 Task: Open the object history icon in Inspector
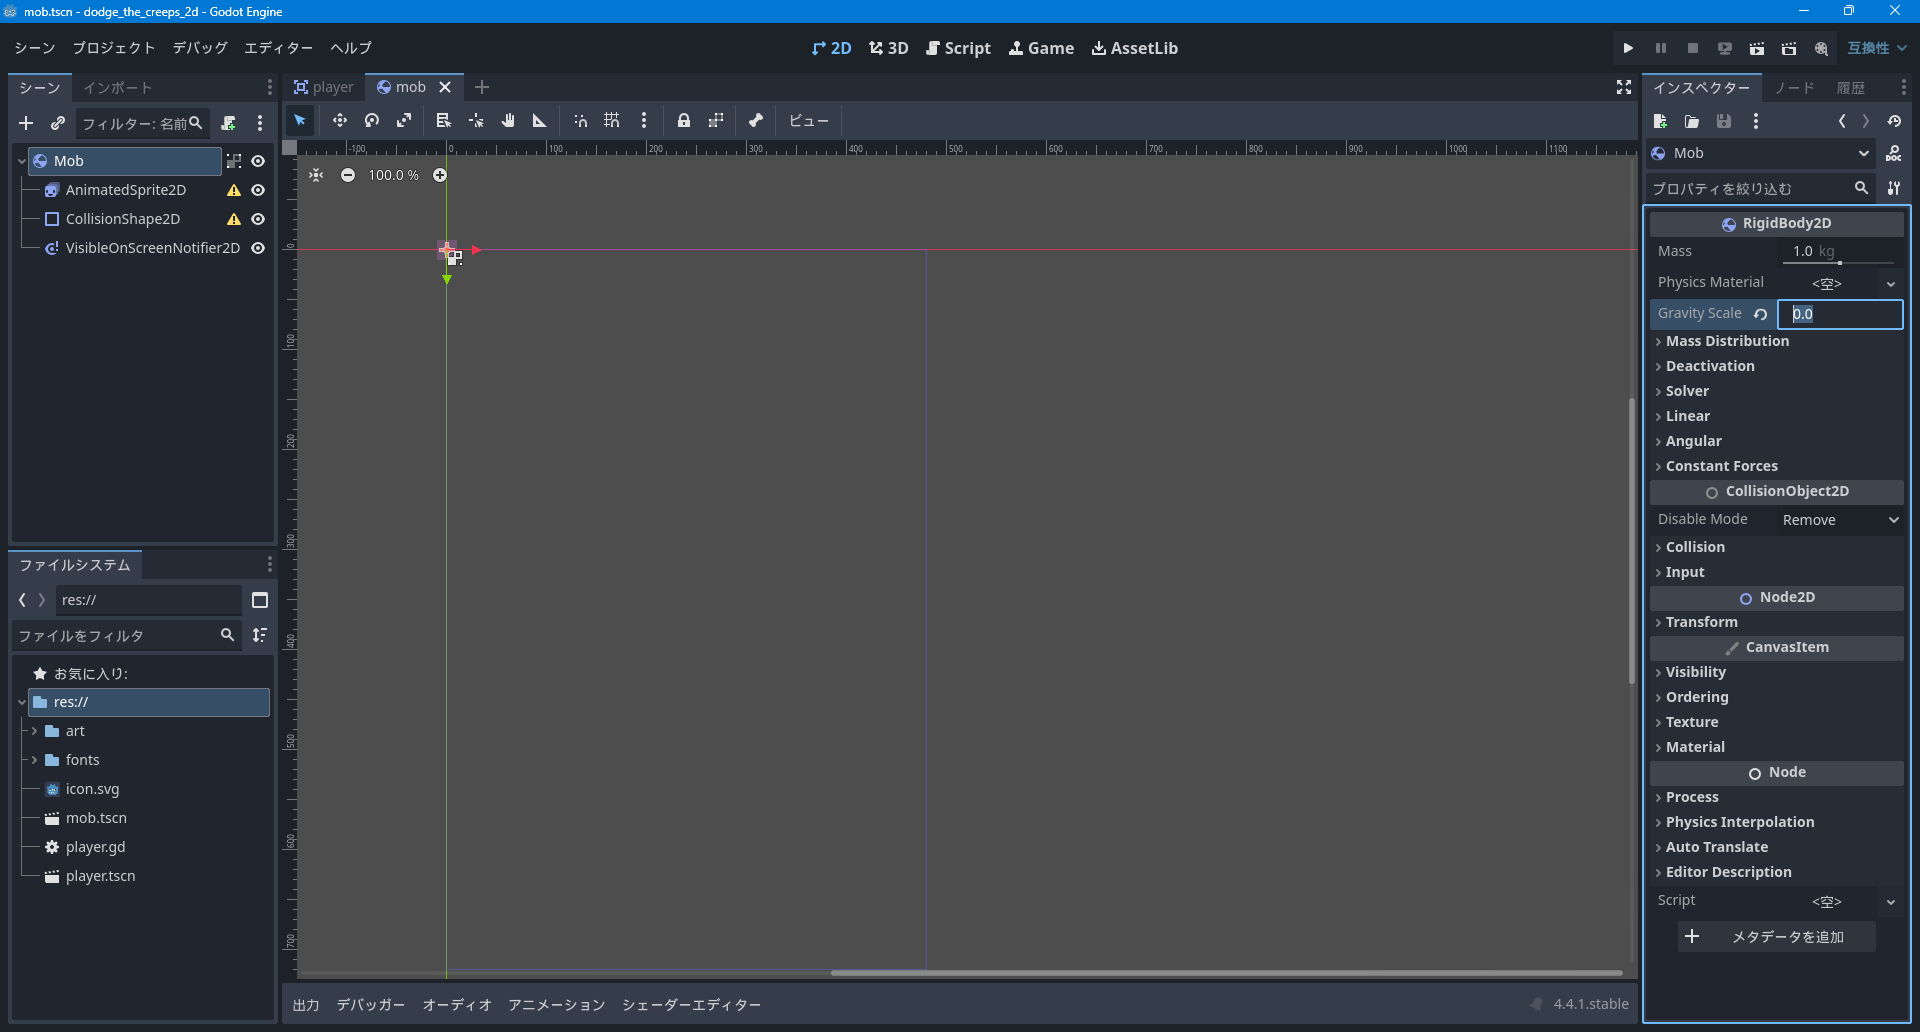(1894, 121)
